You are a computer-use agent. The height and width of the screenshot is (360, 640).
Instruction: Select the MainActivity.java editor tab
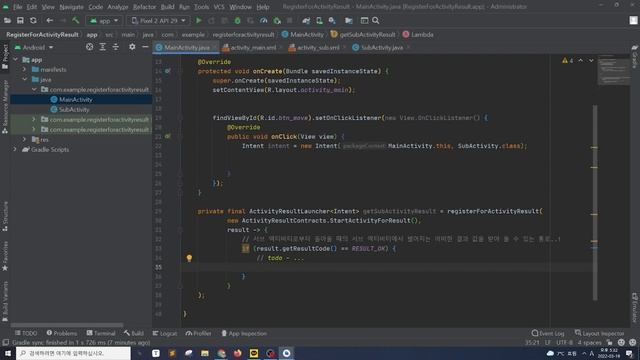[187, 47]
